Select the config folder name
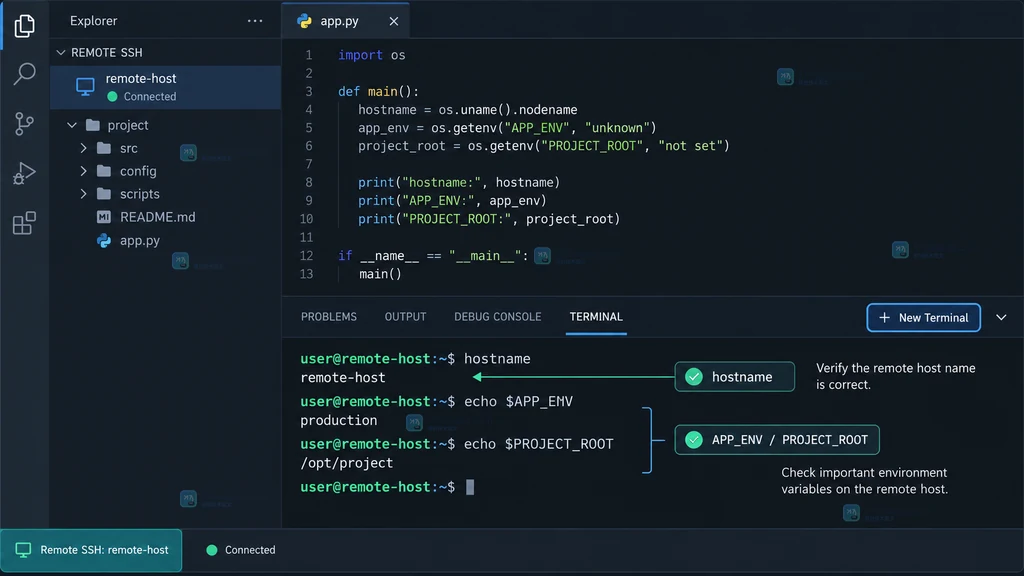The height and width of the screenshot is (576, 1024). (138, 171)
